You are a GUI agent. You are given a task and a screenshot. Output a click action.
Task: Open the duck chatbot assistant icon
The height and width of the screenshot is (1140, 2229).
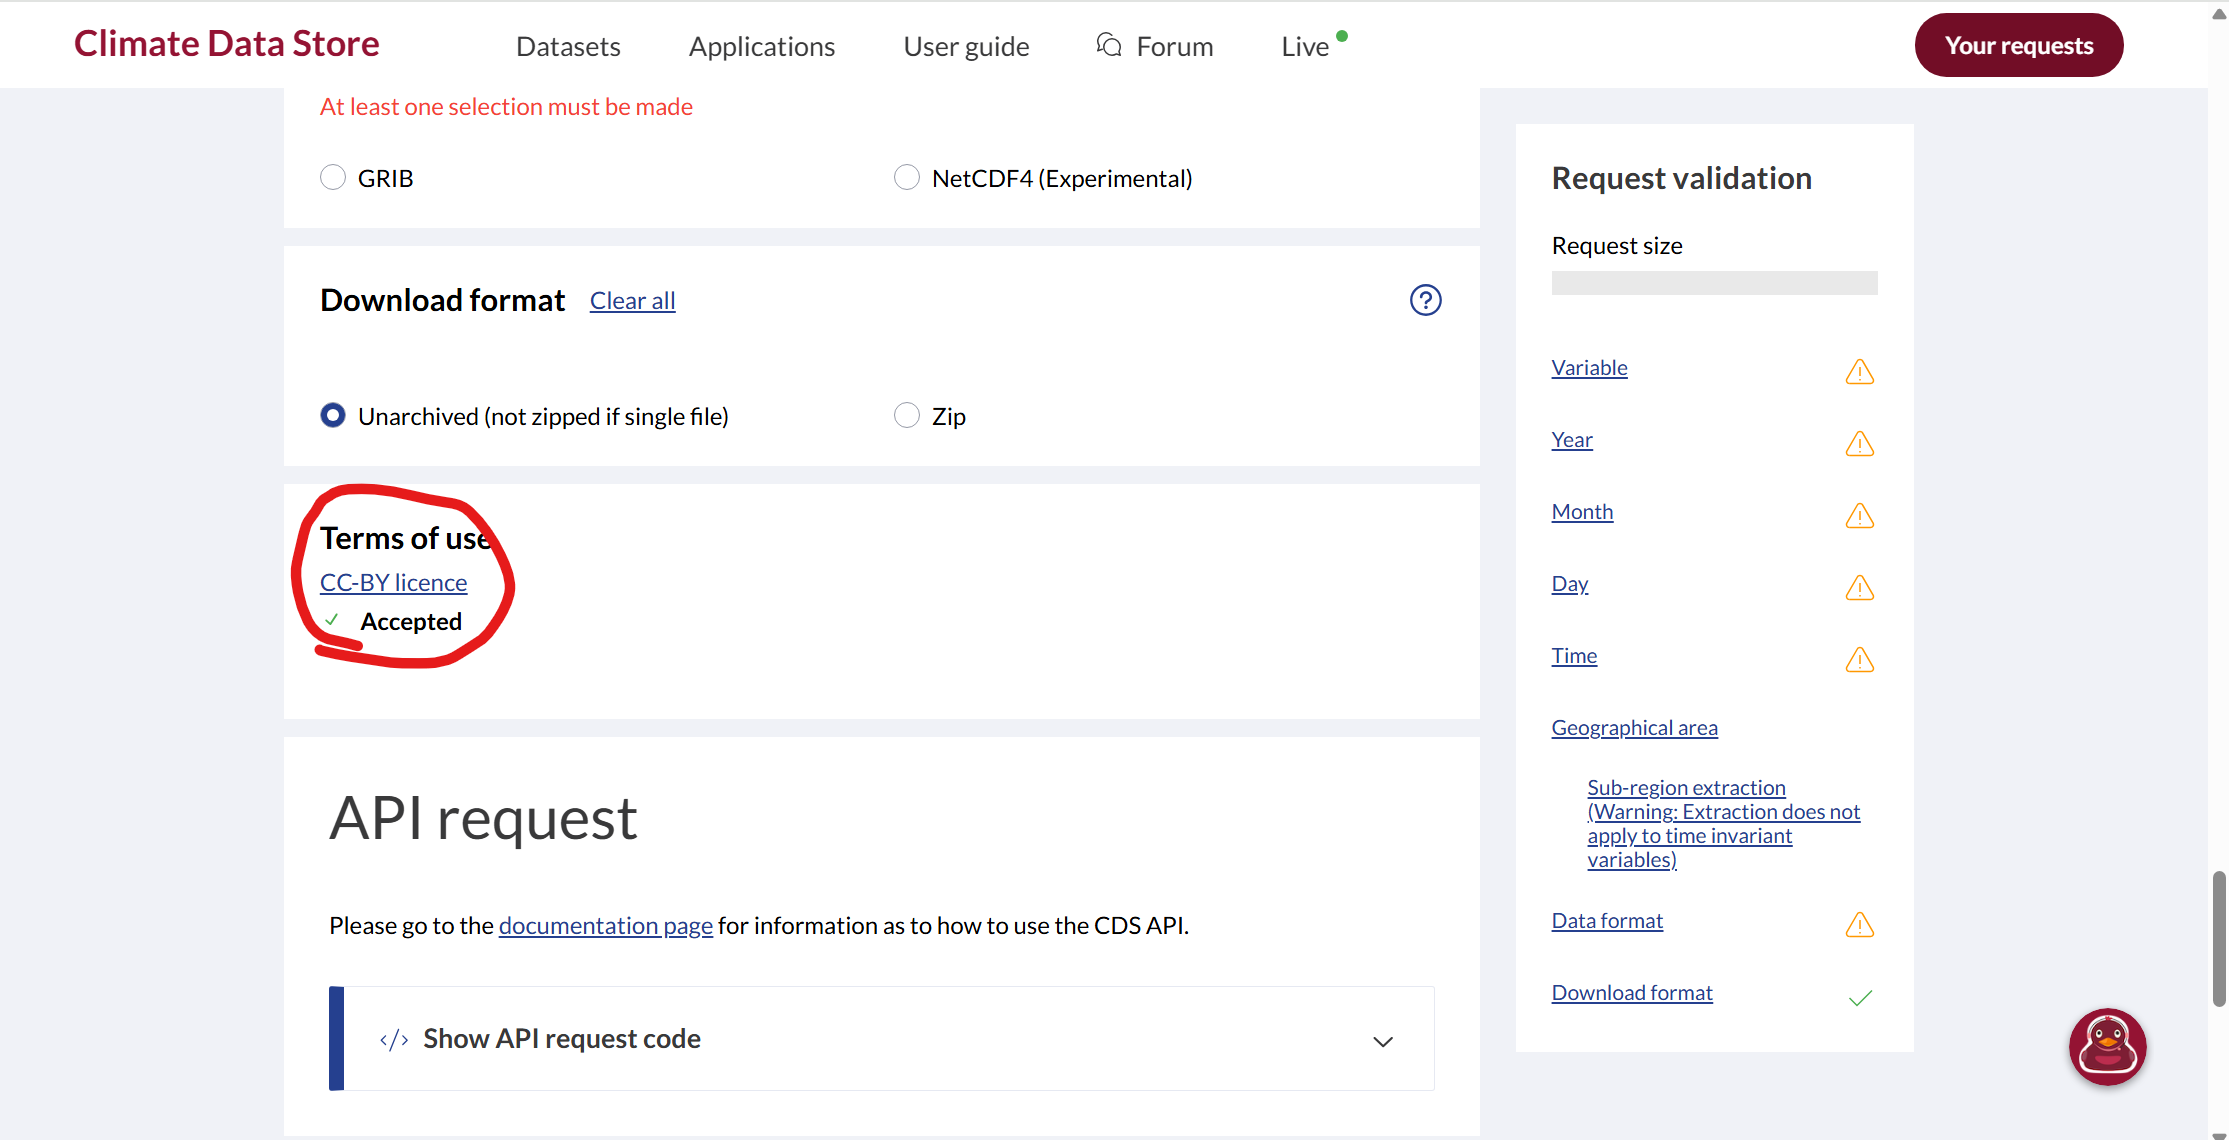coord(2107,1046)
